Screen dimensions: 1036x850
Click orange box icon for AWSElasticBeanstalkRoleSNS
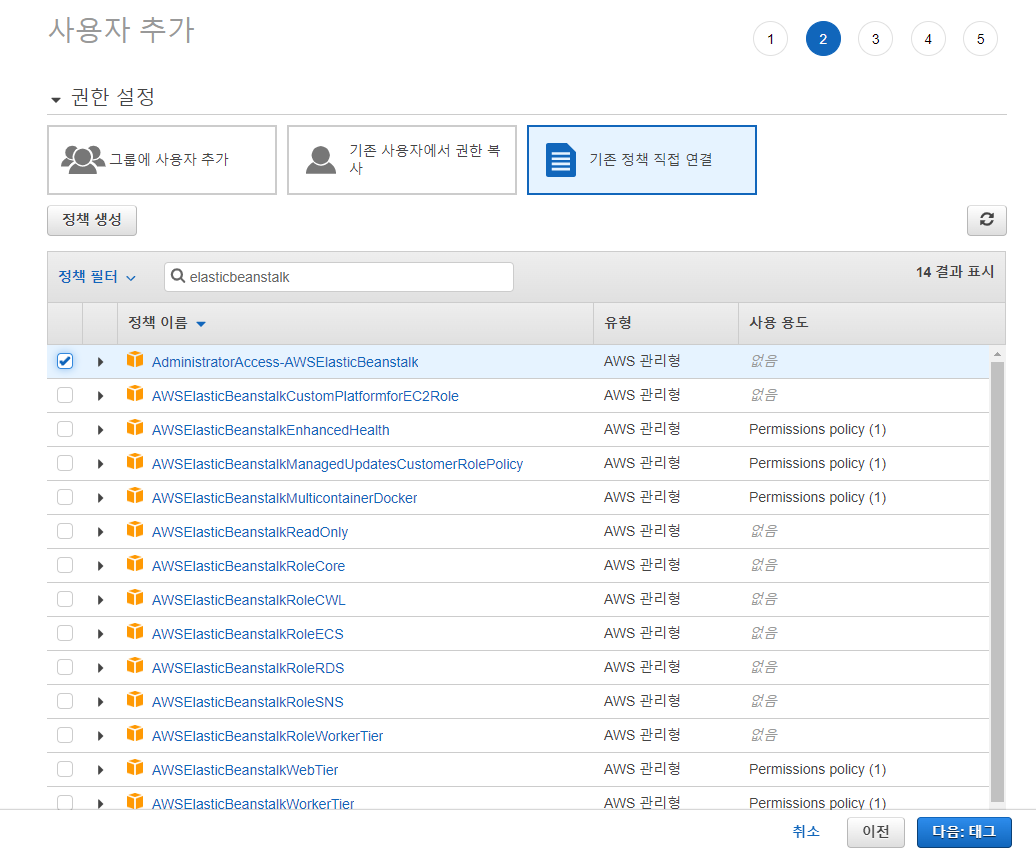[135, 699]
